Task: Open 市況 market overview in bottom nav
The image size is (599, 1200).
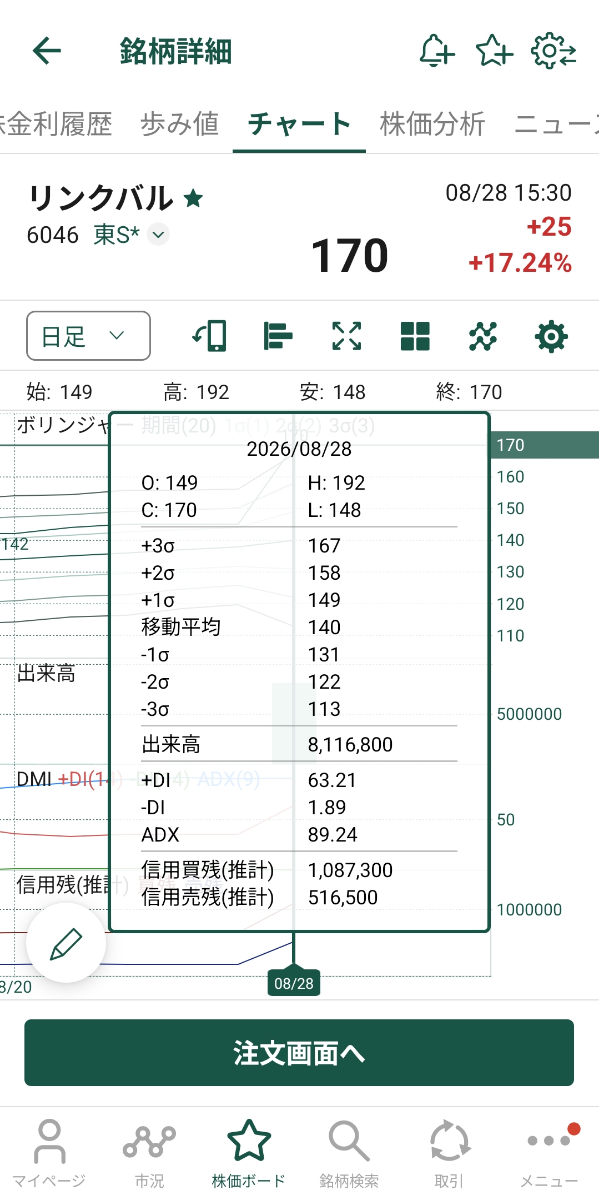Action: 149,1153
